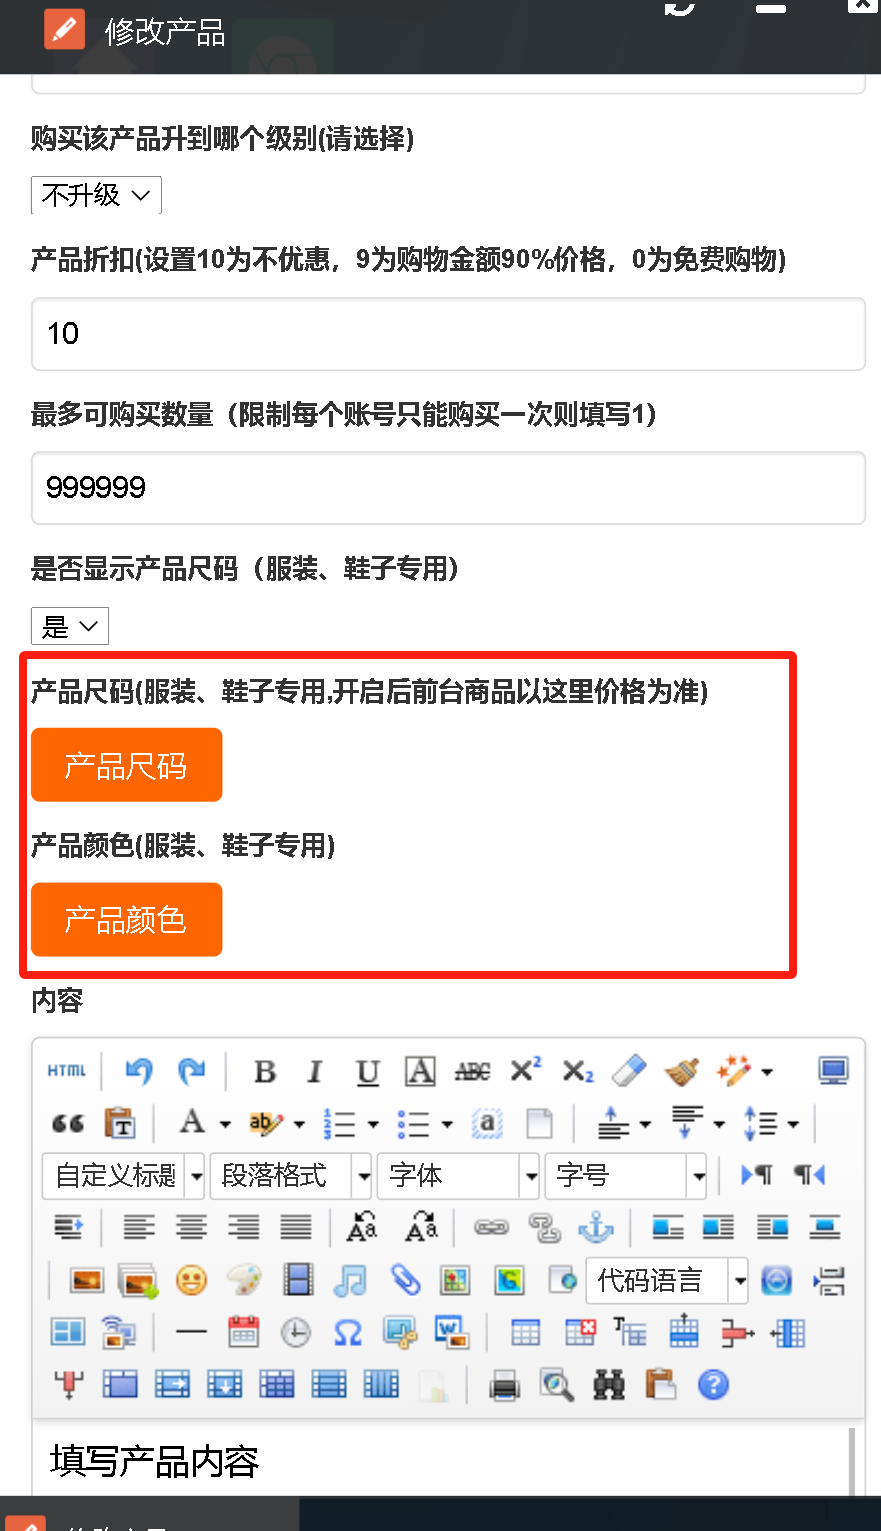Open the upgrade level dropdown 不升级
The height and width of the screenshot is (1531, 881).
click(x=96, y=195)
